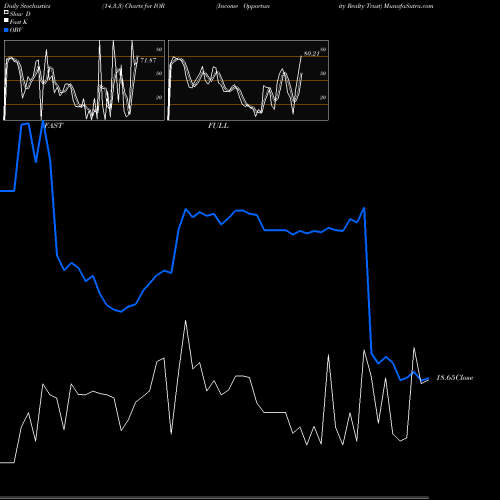Click the Slow D legend swatch
This screenshot has height=500, width=500.
point(6,13)
